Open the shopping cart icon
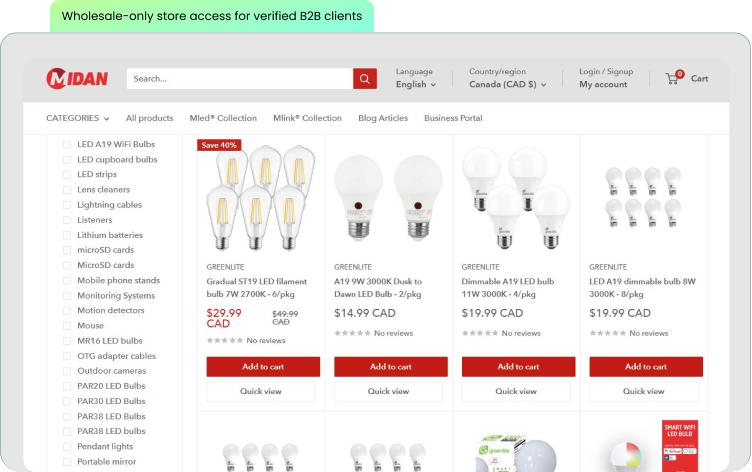 pos(672,79)
